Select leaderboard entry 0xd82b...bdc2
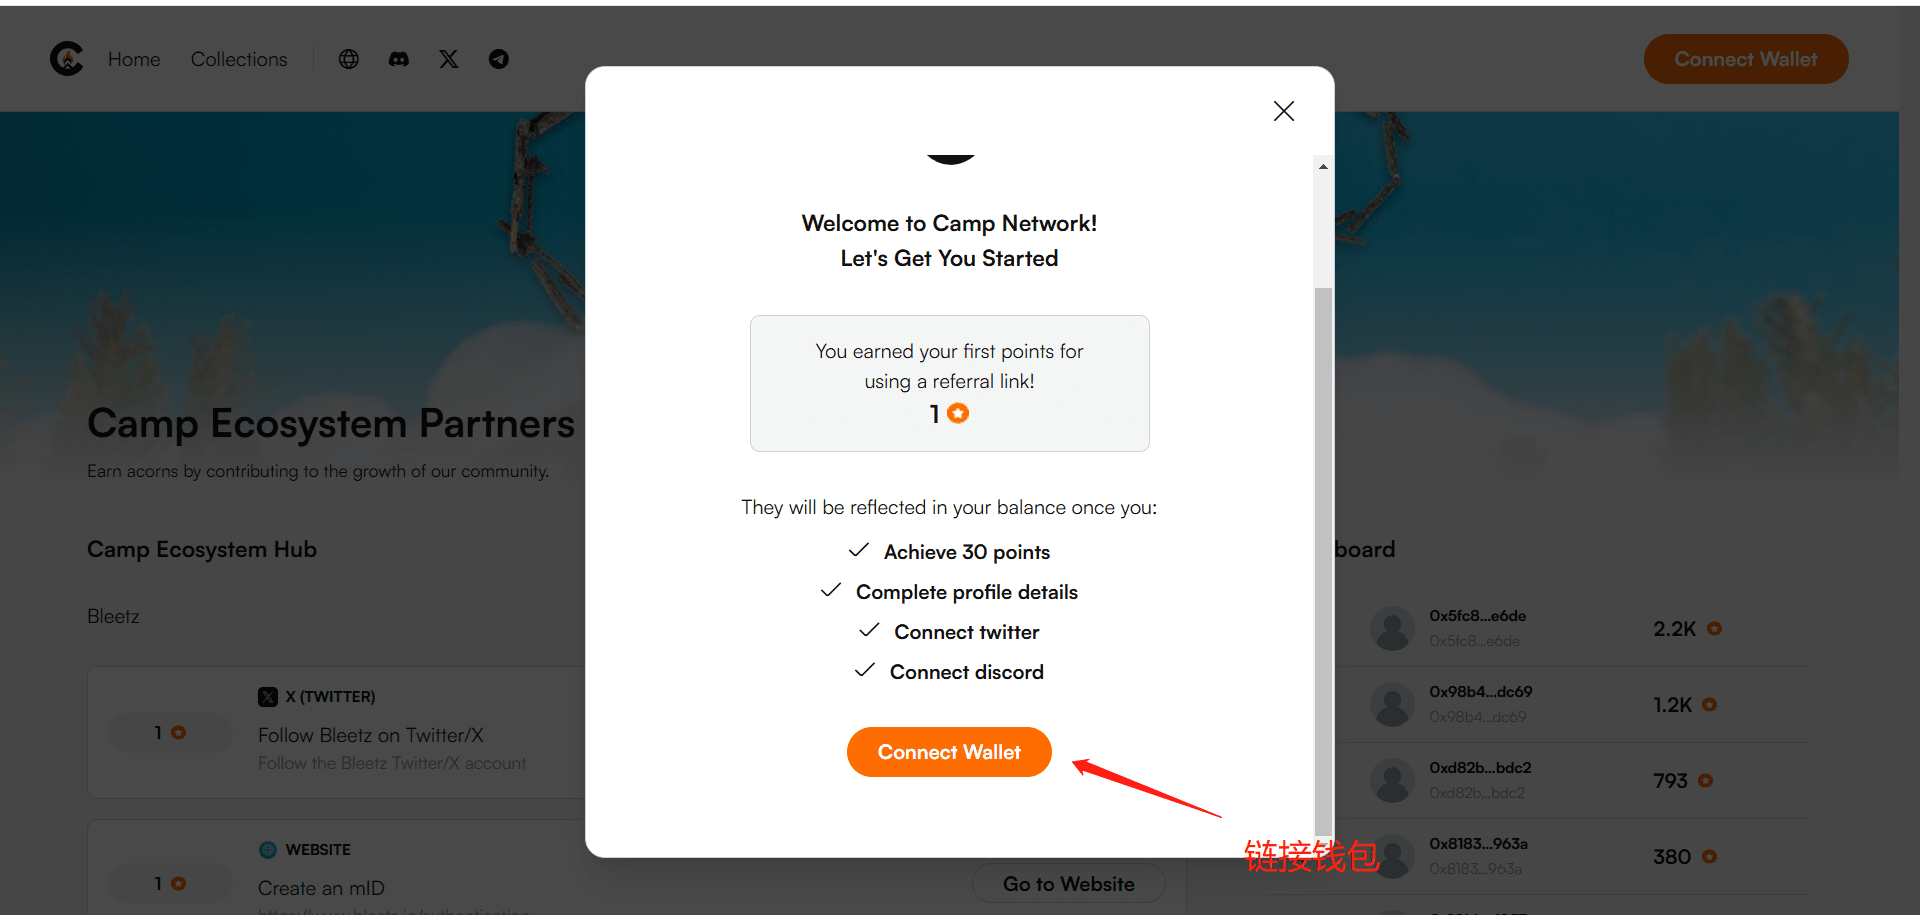This screenshot has height=915, width=1920. (x=1590, y=780)
